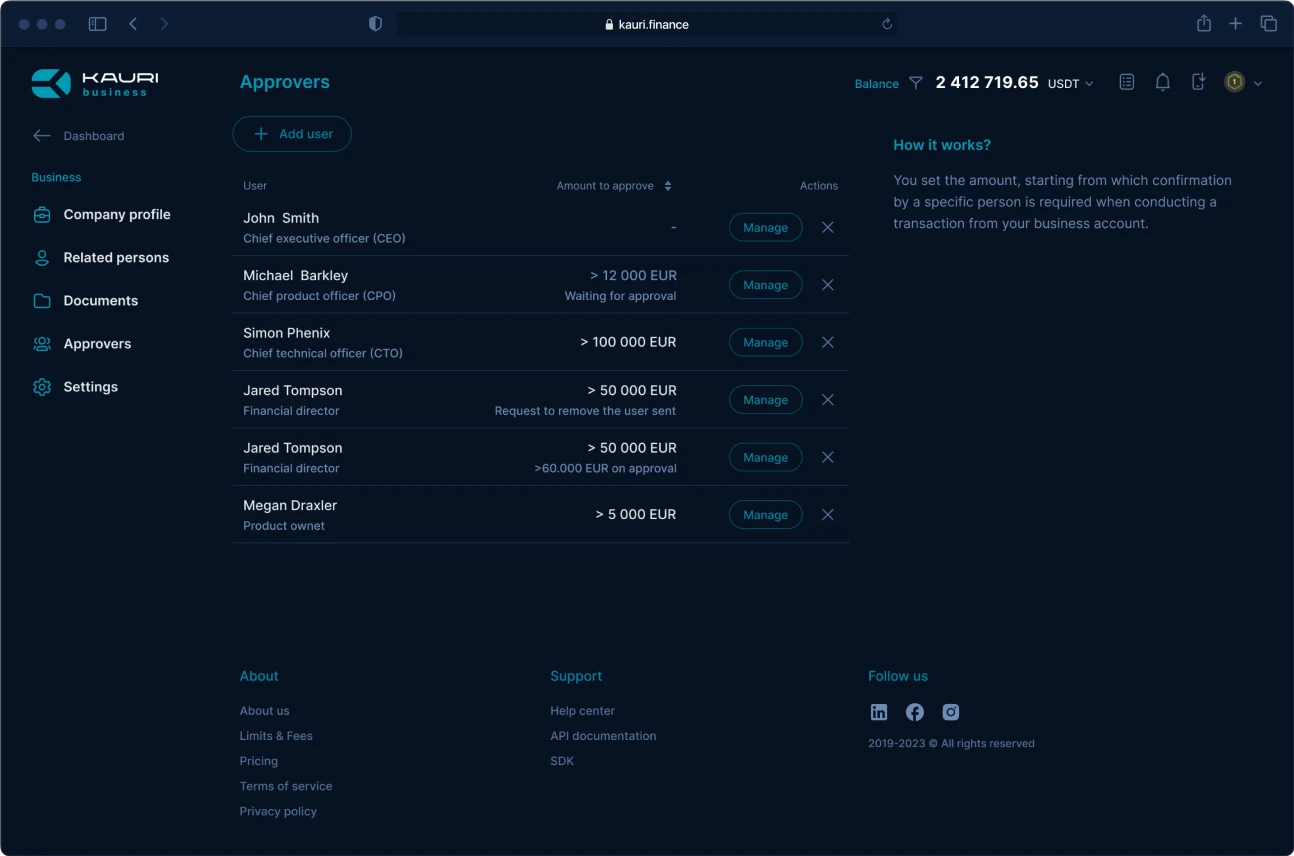Screen dimensions: 1294x856
Task: Click the Add user button
Action: tap(292, 134)
